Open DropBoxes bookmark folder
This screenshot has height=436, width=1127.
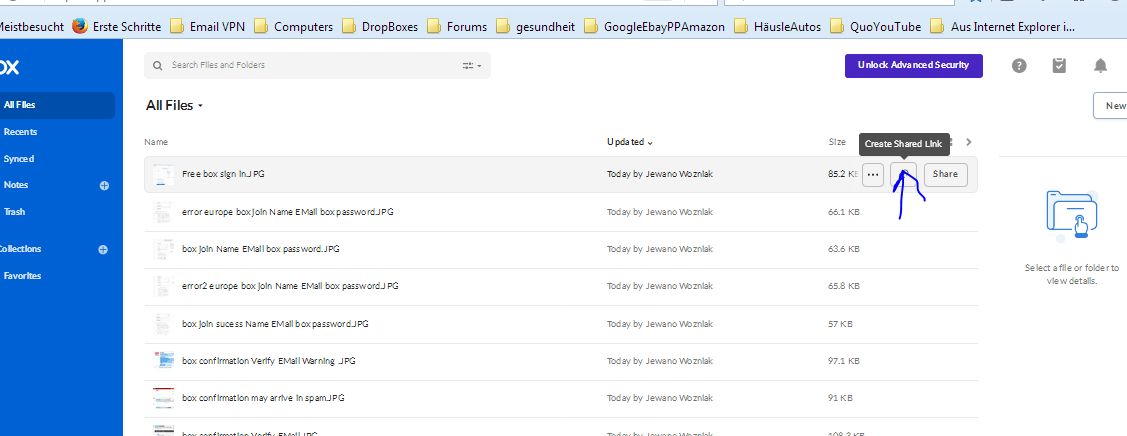(380, 27)
